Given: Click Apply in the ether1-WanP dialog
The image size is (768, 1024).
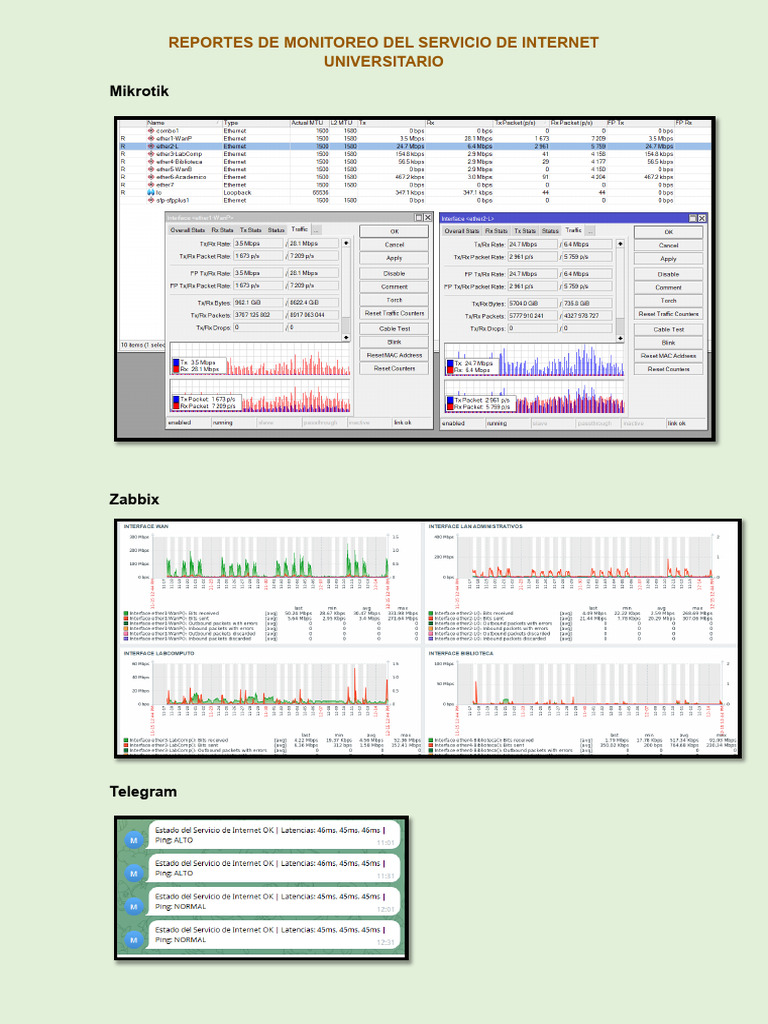Looking at the screenshot, I should tap(394, 258).
